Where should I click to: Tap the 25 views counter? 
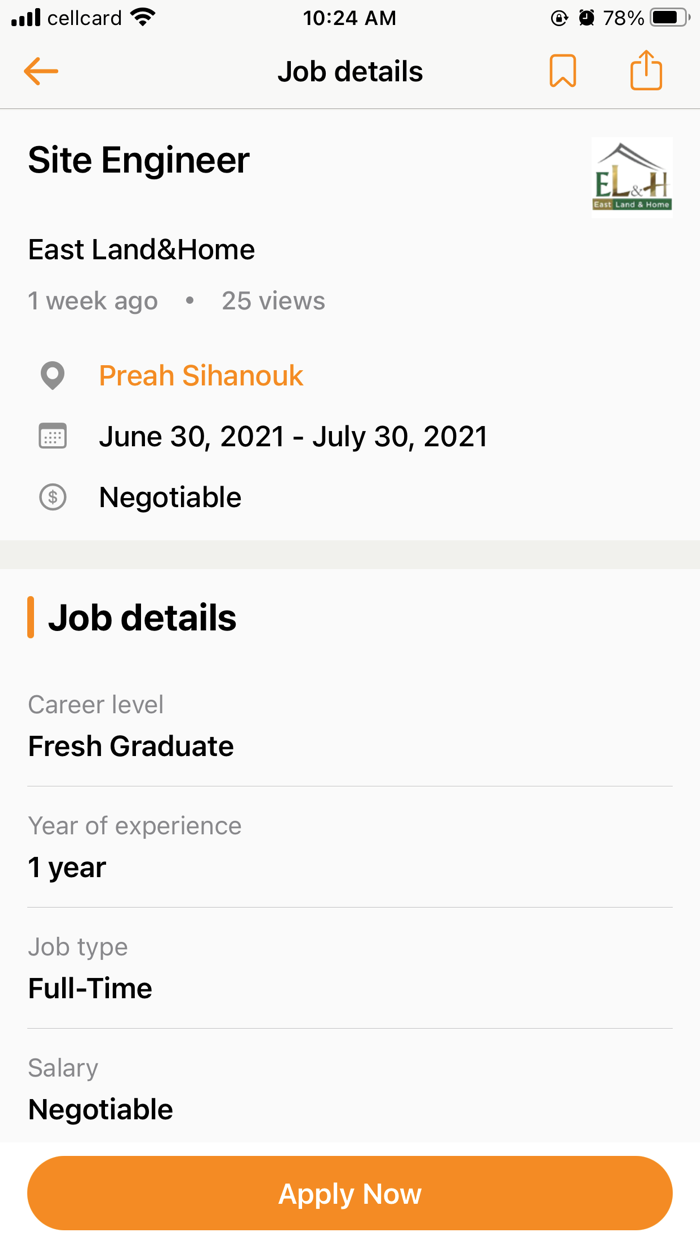272,300
